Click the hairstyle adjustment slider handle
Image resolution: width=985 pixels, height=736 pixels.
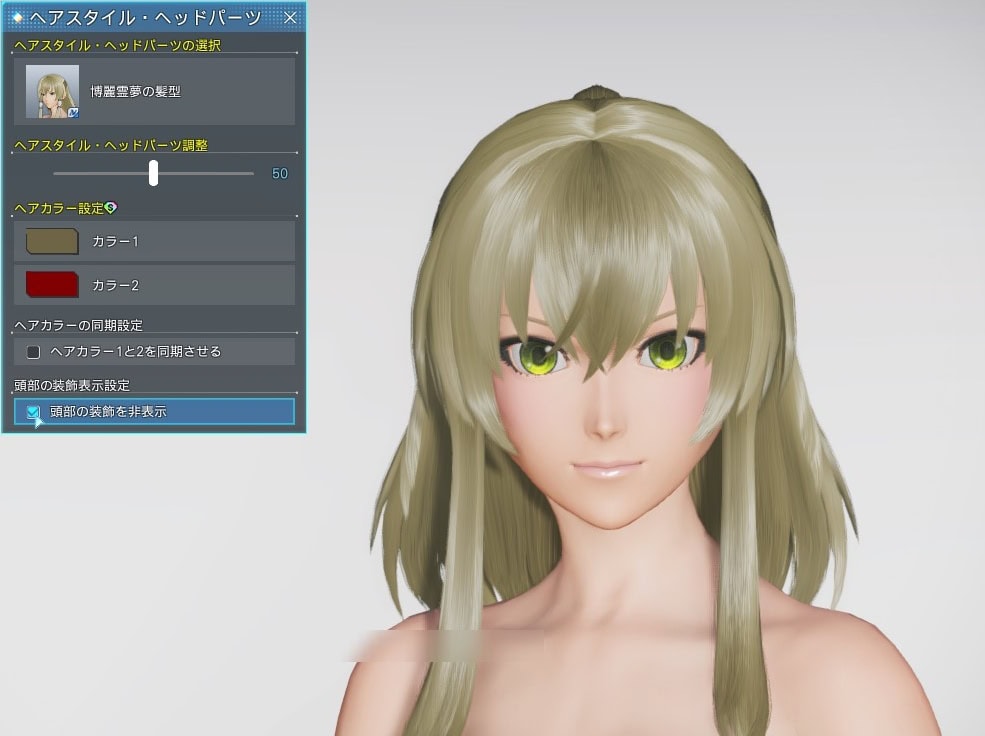[153, 173]
